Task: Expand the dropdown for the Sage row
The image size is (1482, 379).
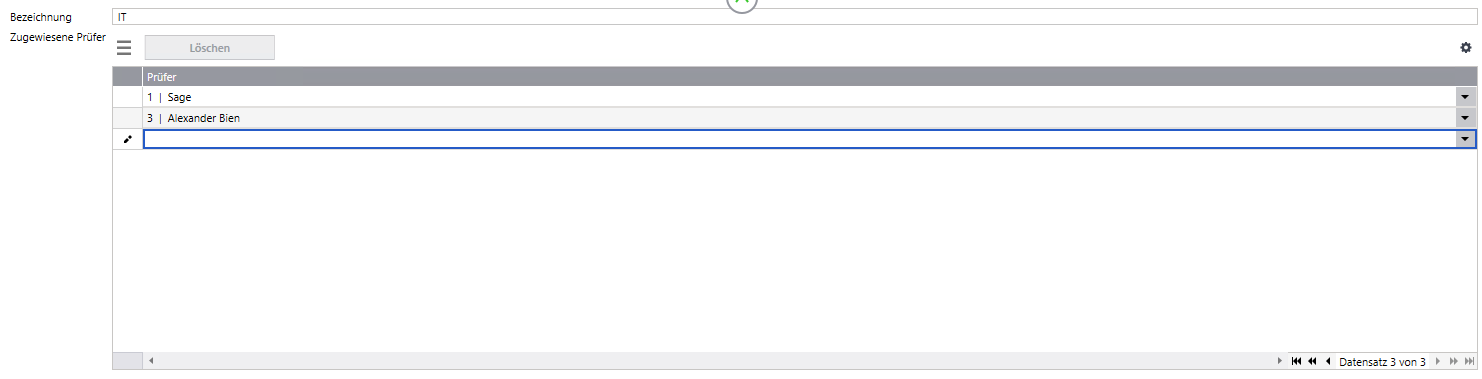Action: (x=1466, y=97)
